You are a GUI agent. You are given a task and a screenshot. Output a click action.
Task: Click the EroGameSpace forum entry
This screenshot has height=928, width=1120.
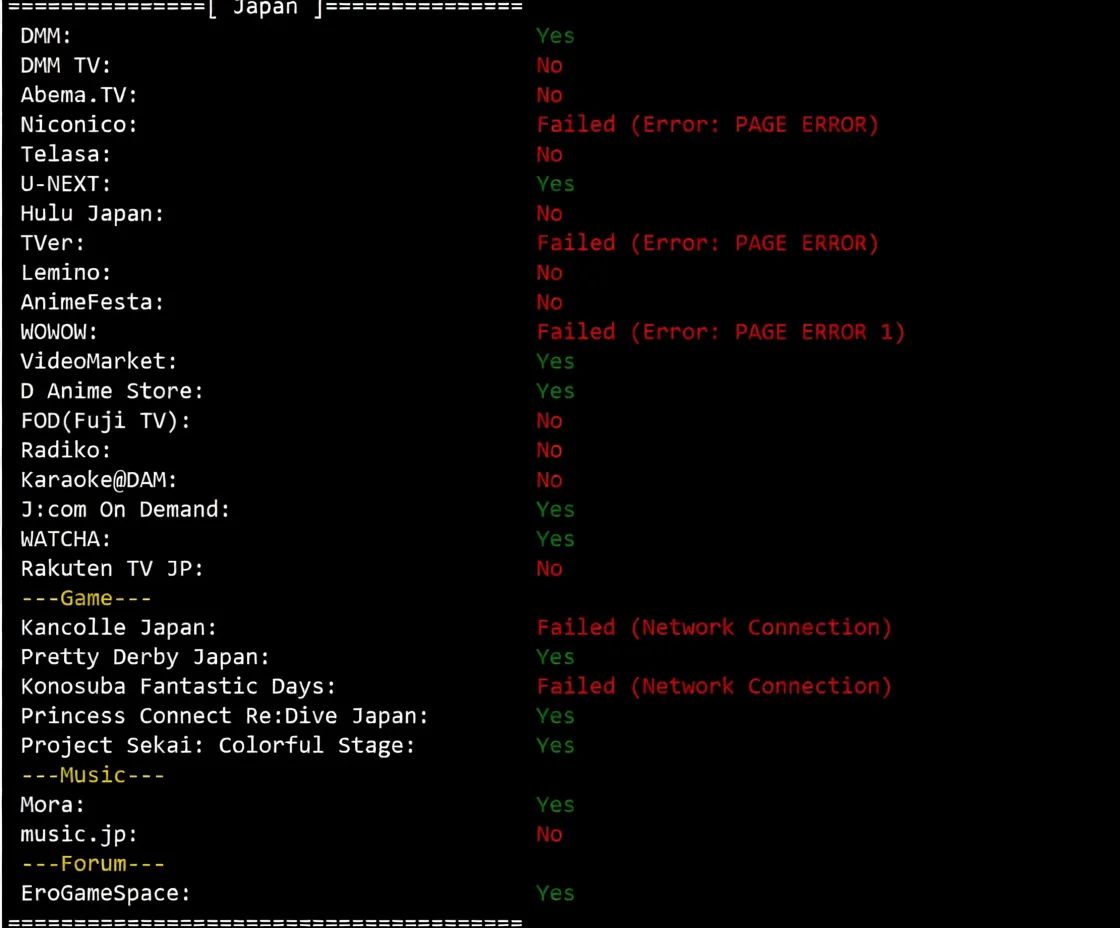coord(105,893)
